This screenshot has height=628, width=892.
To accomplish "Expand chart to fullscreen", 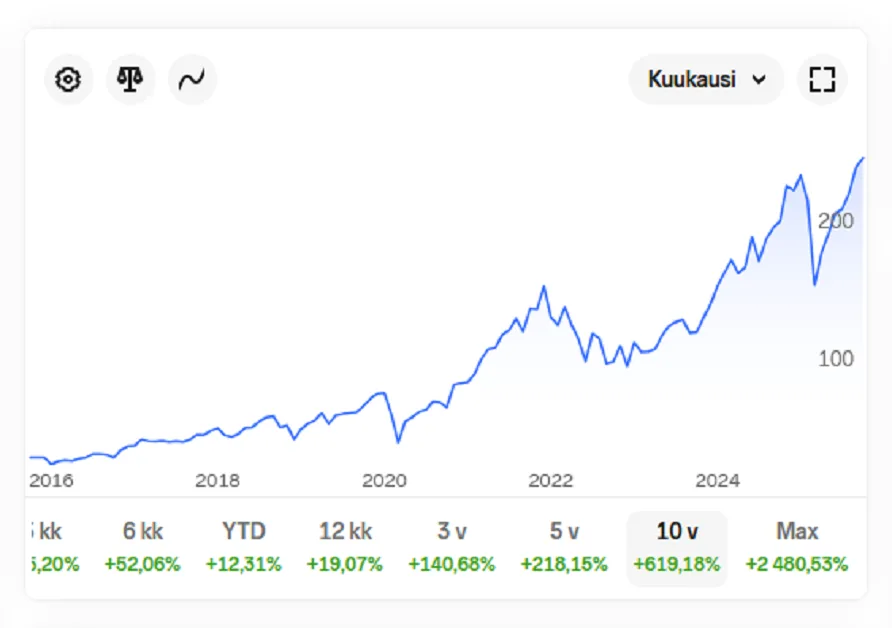I will [822, 80].
